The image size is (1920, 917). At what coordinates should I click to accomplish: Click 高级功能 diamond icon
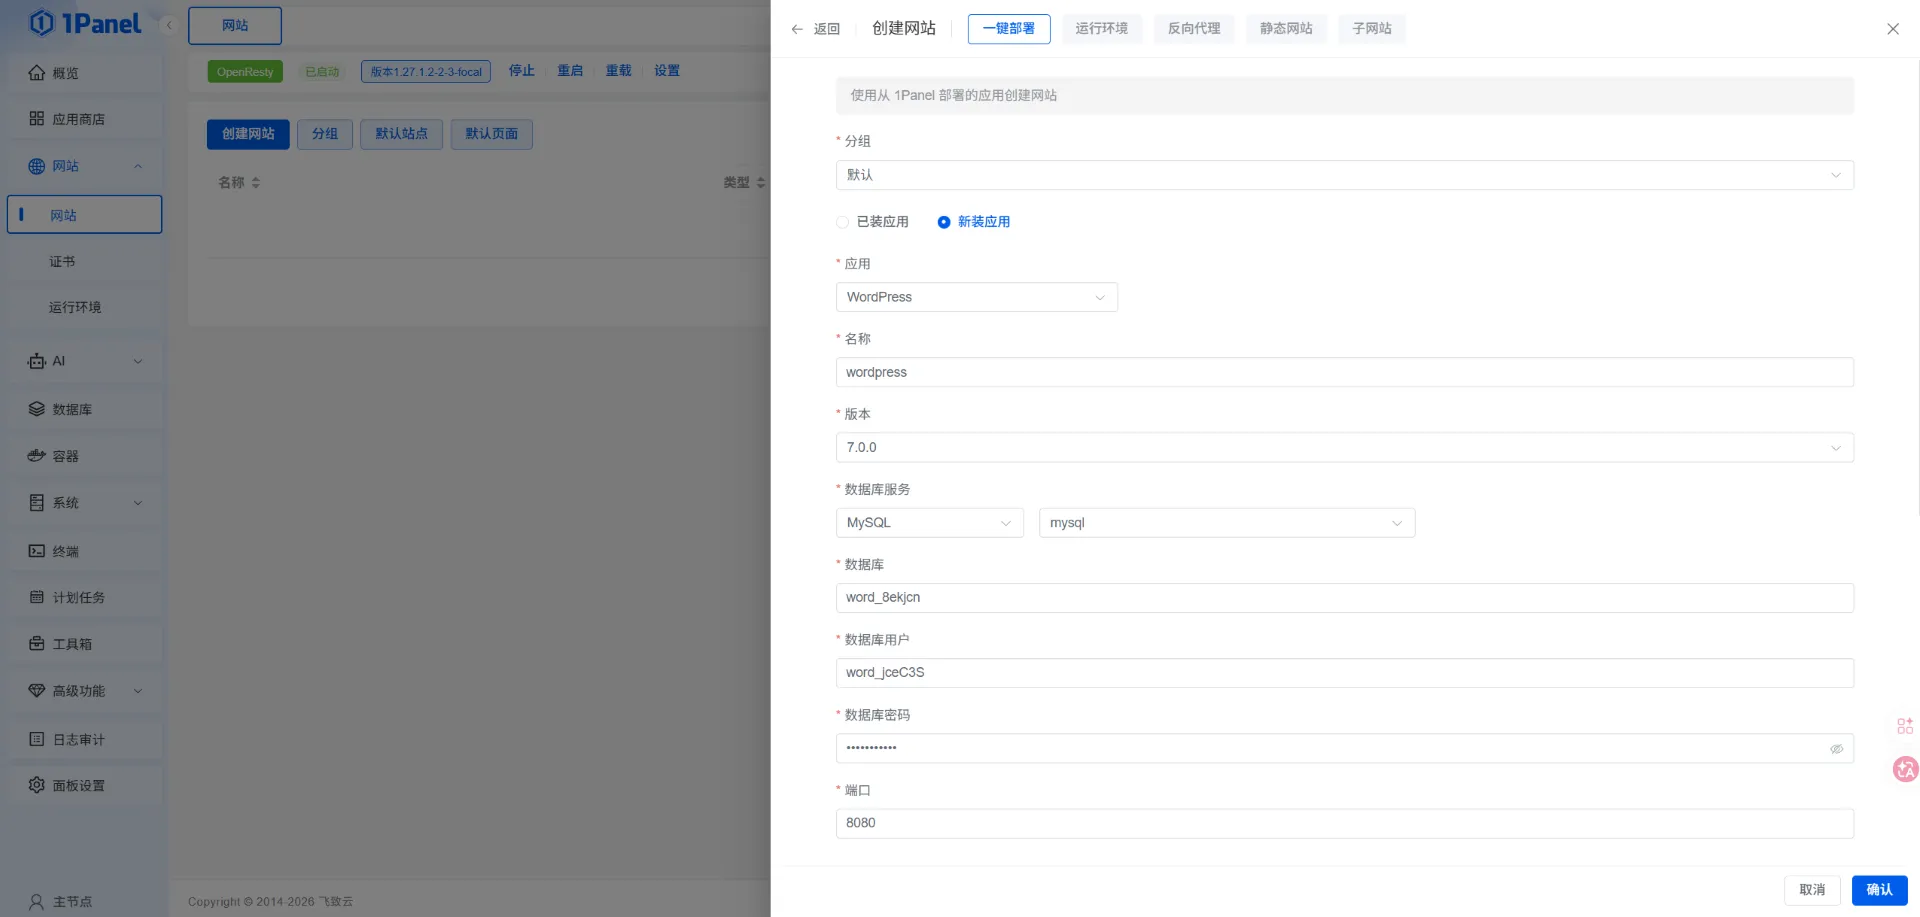click(37, 691)
